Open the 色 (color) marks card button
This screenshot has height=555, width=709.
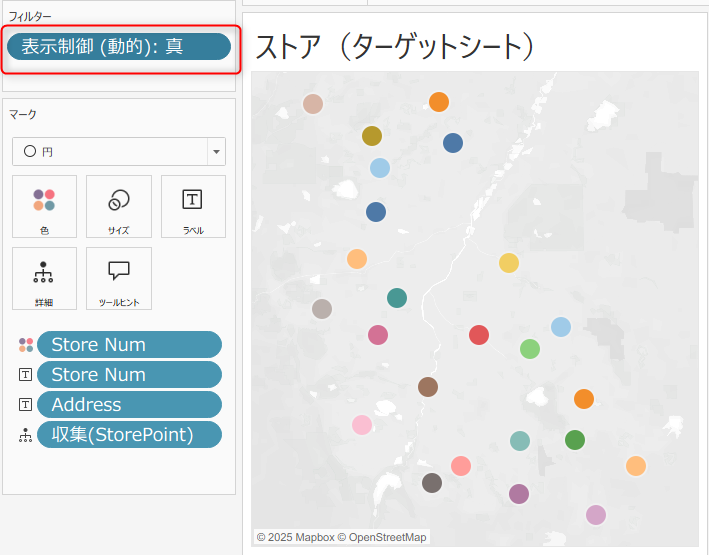pos(44,206)
